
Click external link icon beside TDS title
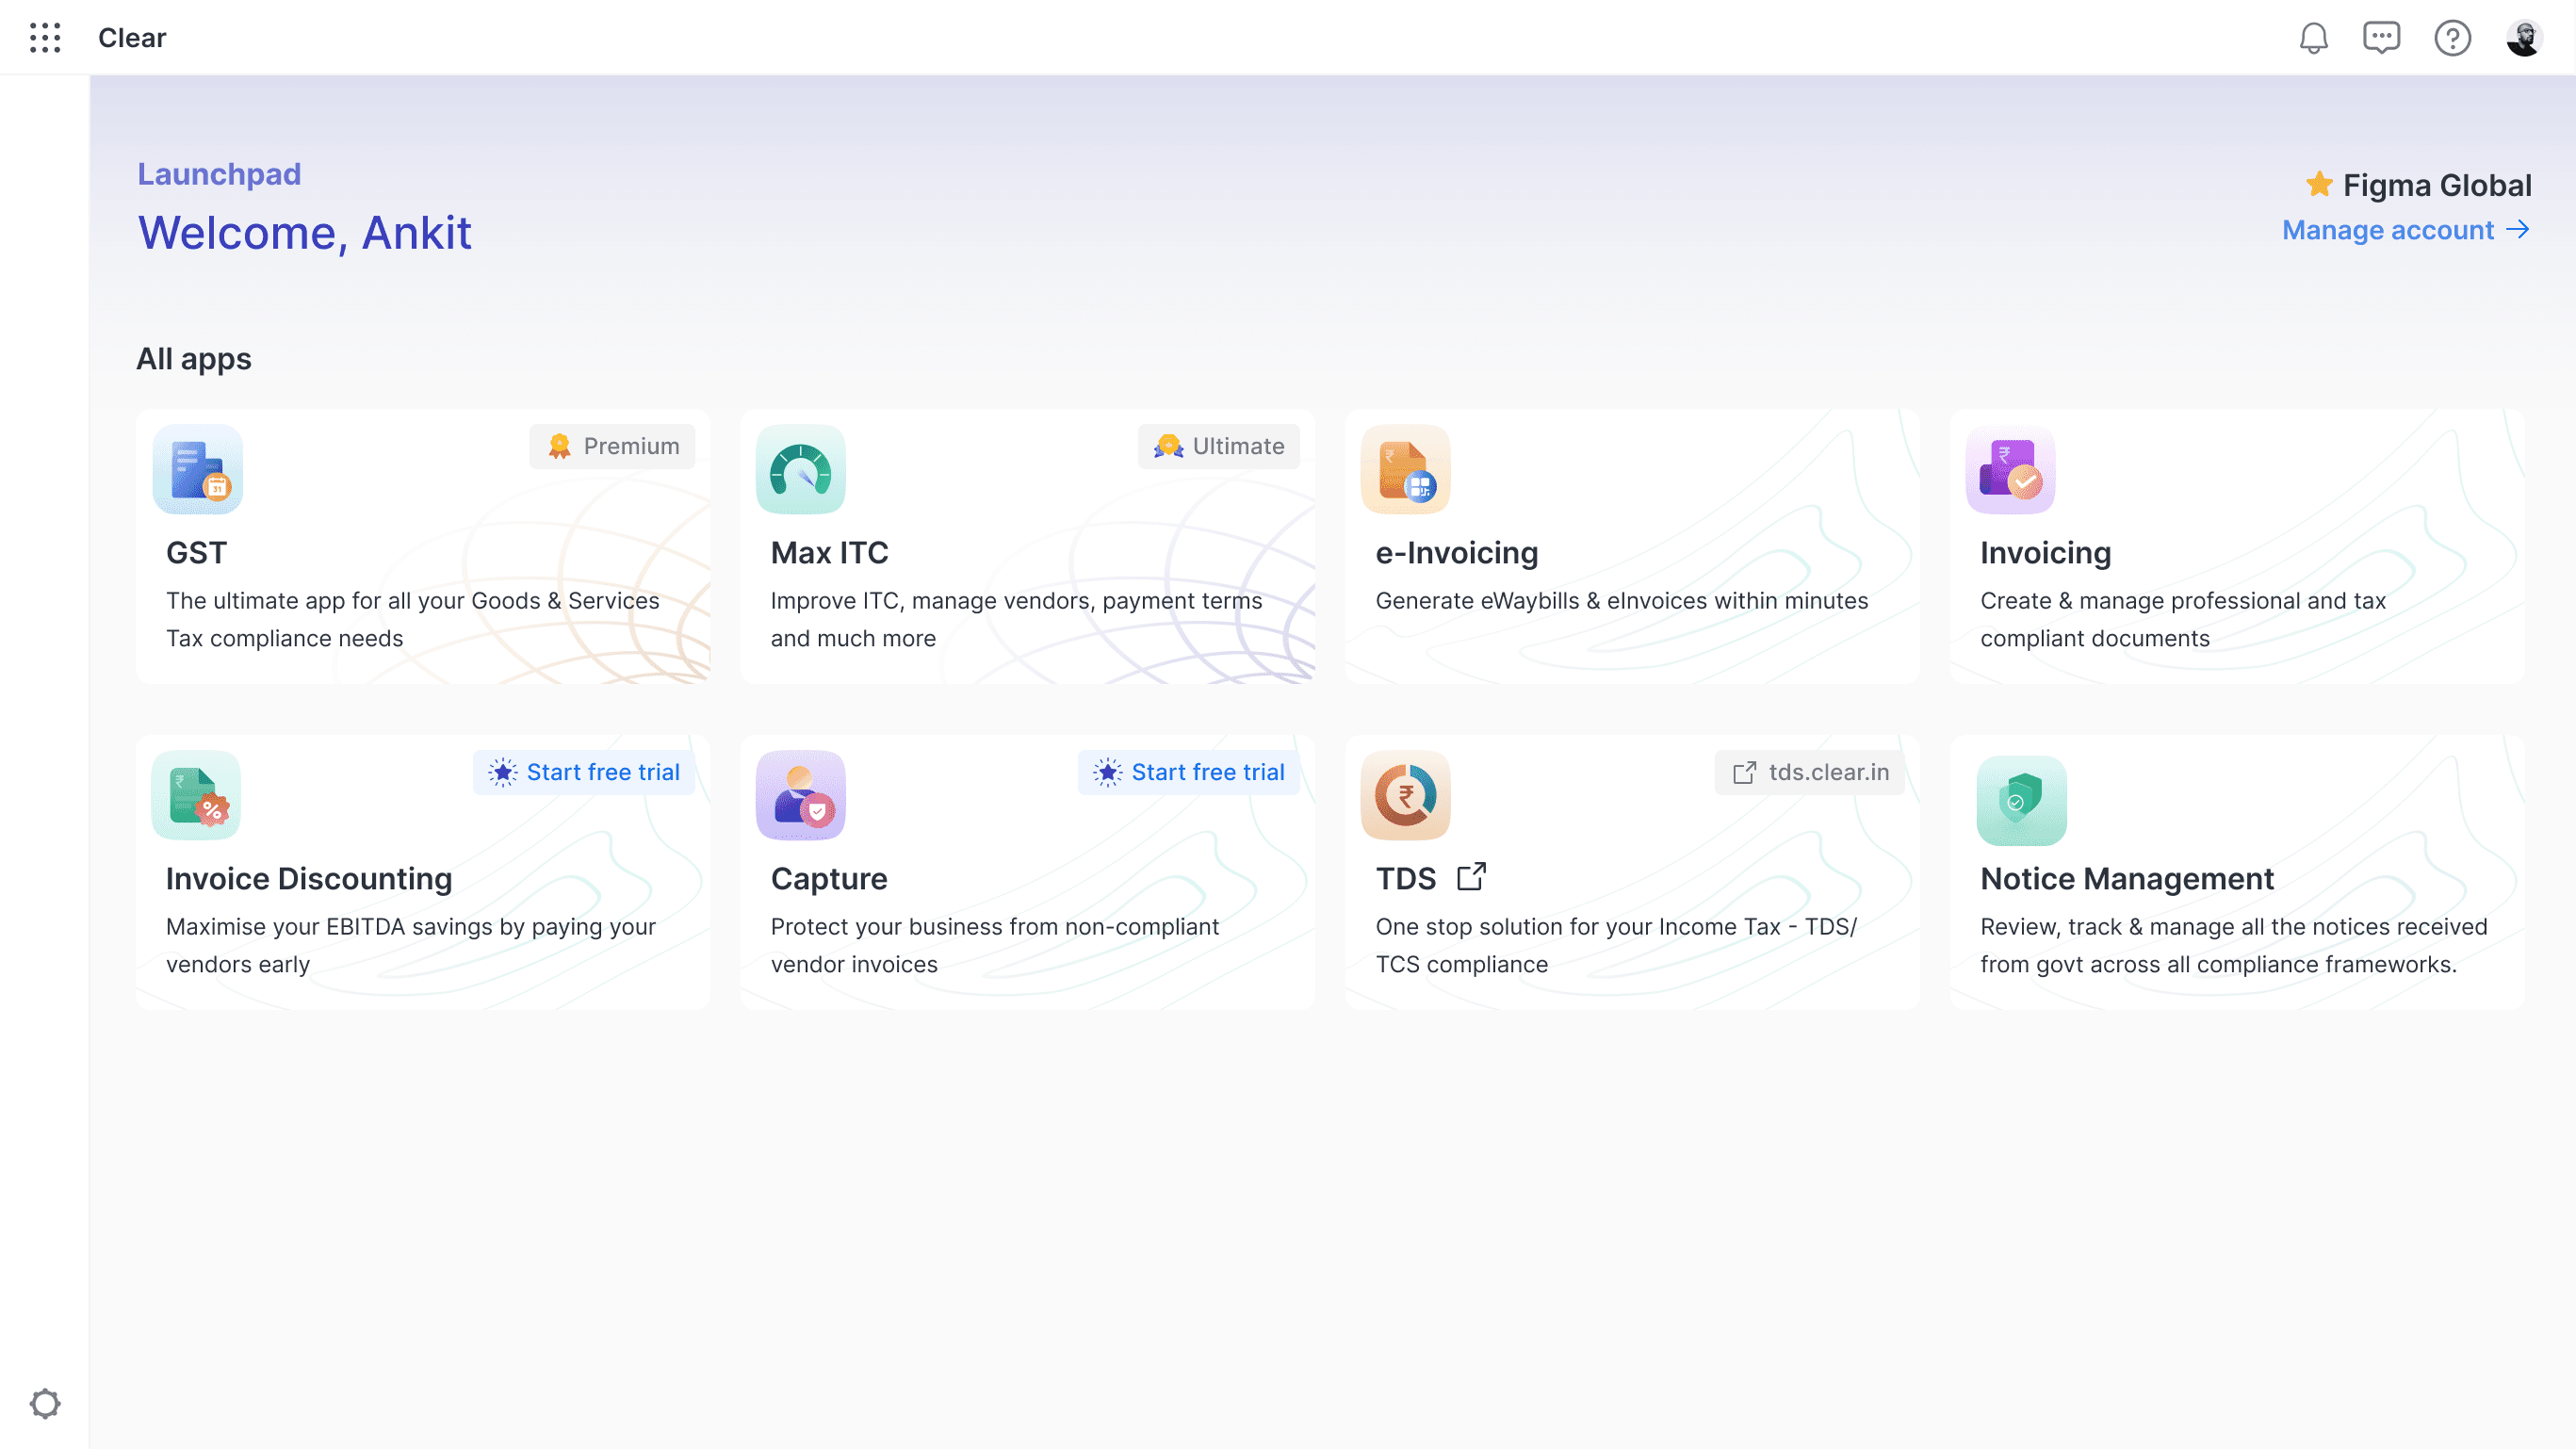click(x=1471, y=877)
